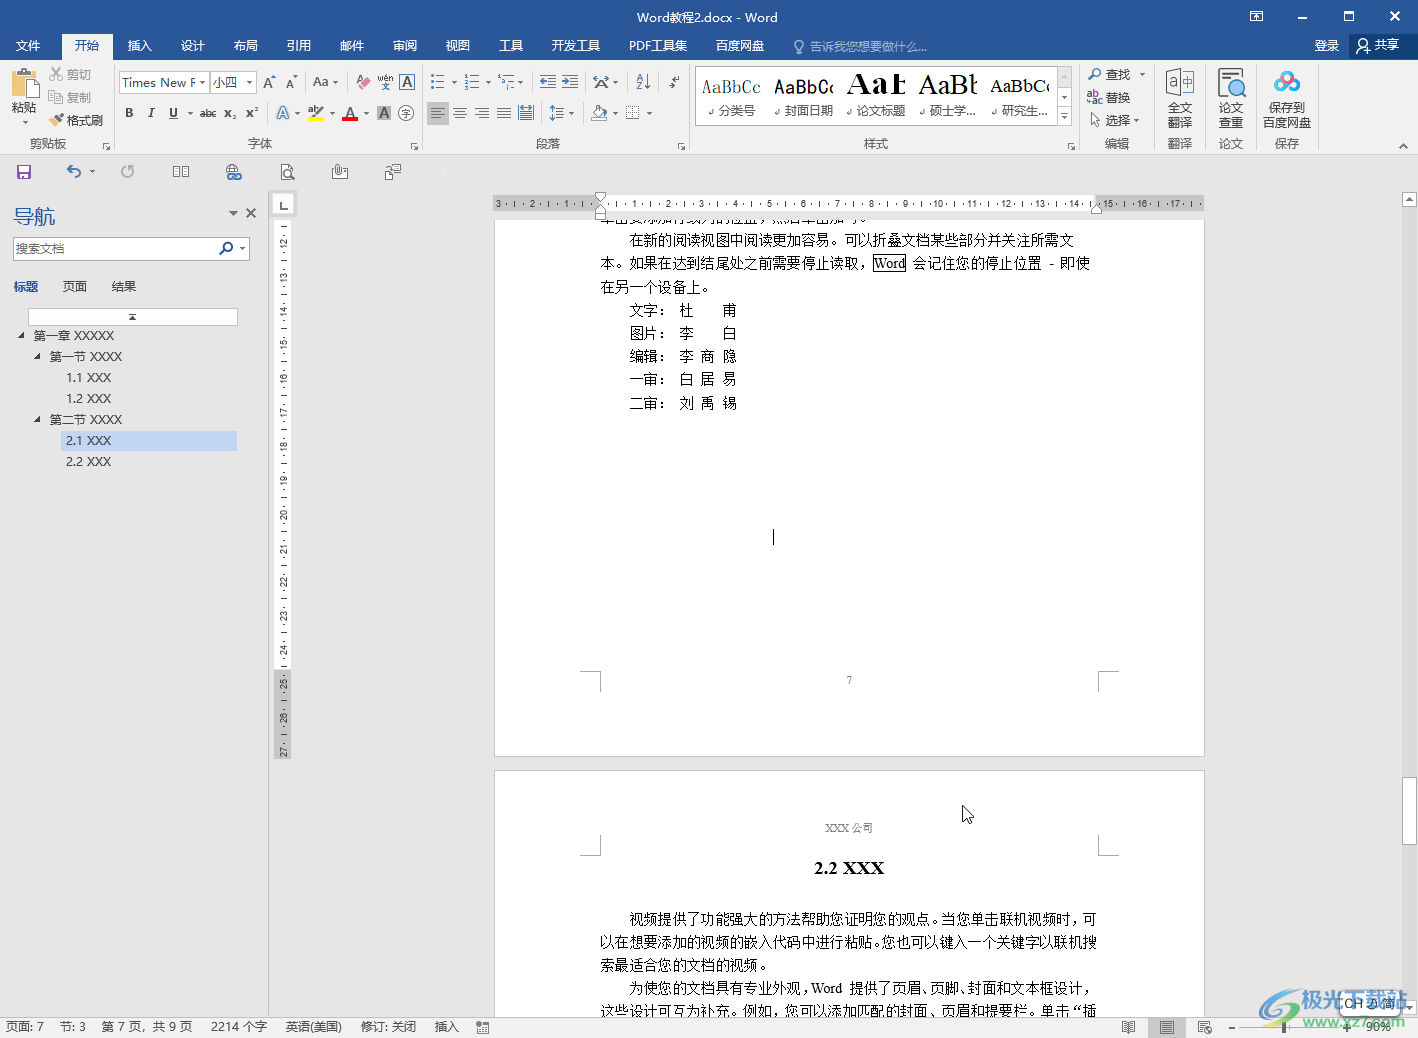Image resolution: width=1418 pixels, height=1038 pixels.
Task: Switch to the 设计 Design ribbon tab
Action: 192,46
